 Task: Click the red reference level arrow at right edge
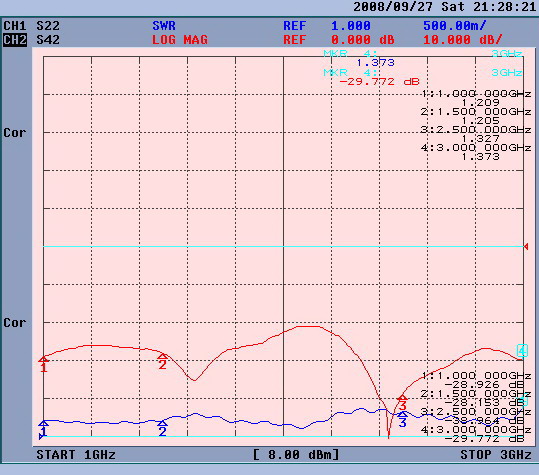click(526, 246)
